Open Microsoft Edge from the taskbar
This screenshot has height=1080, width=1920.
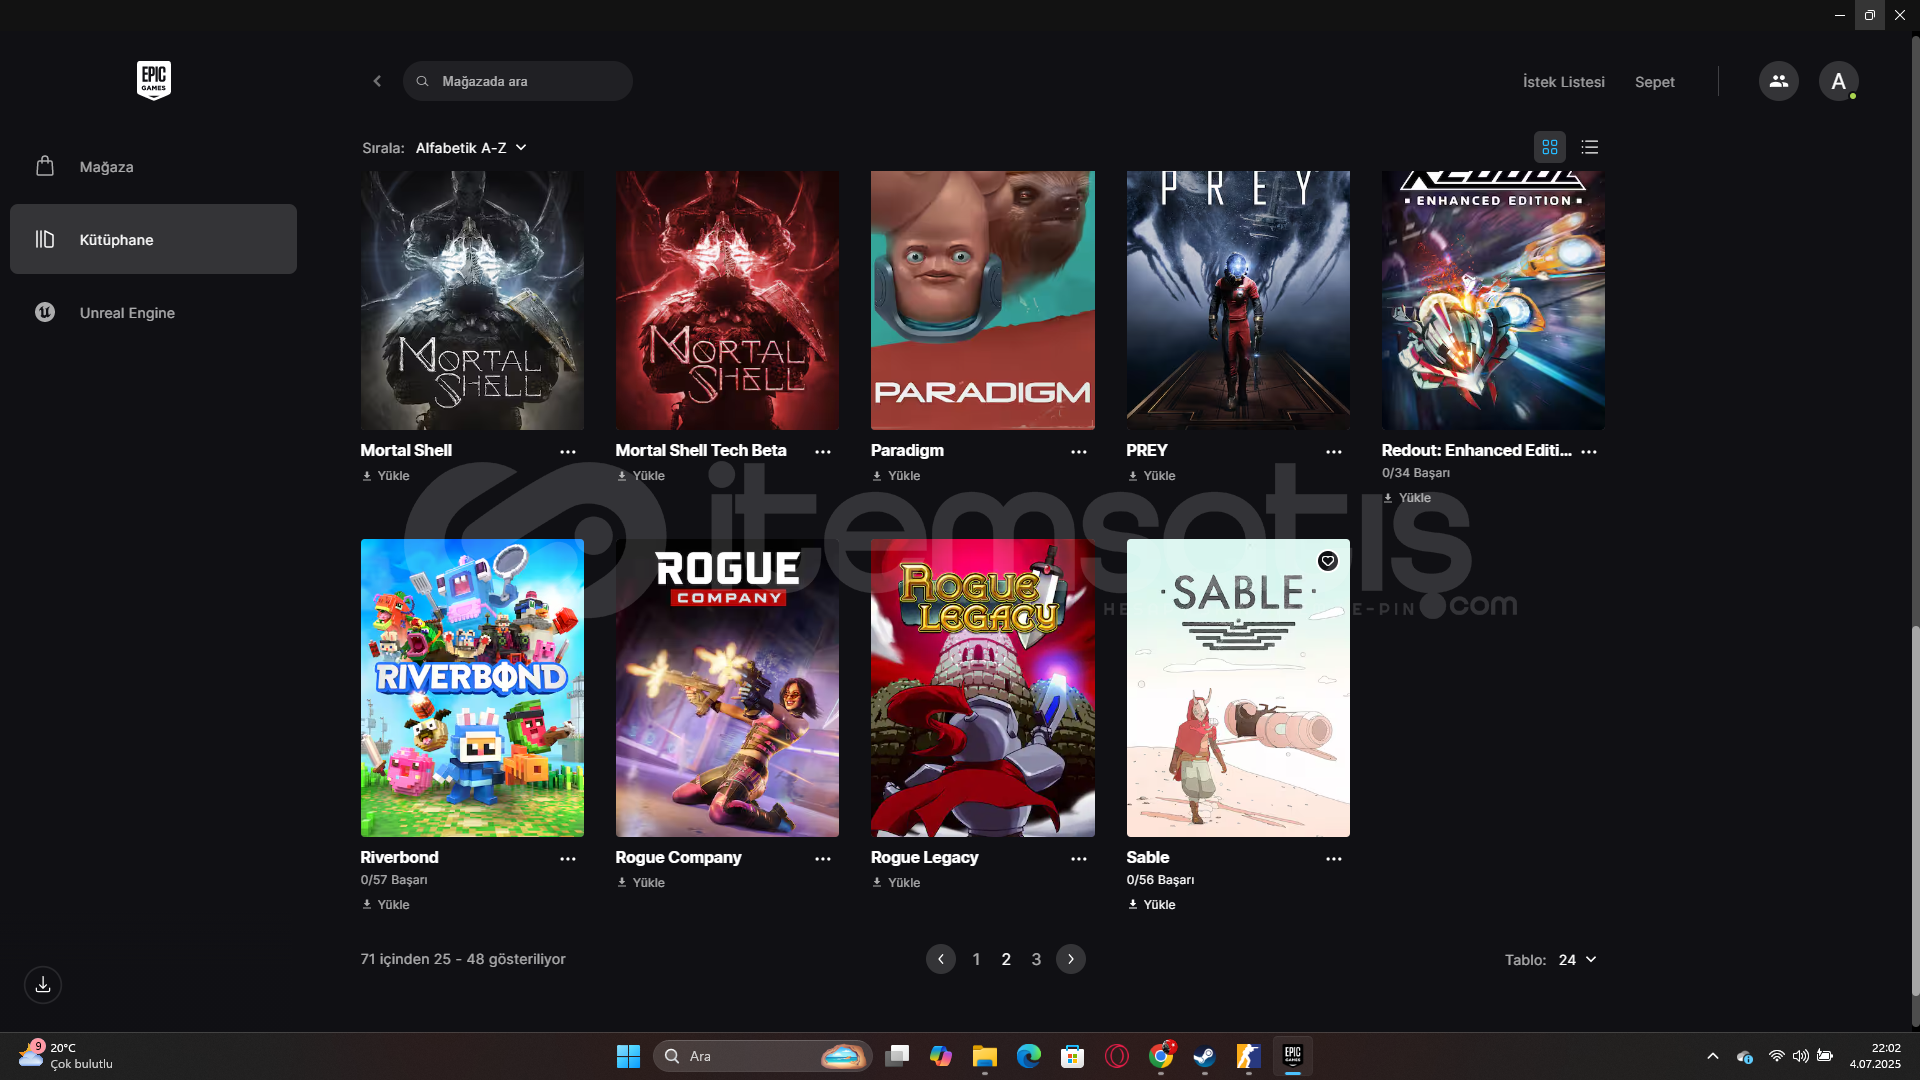pyautogui.click(x=1028, y=1056)
